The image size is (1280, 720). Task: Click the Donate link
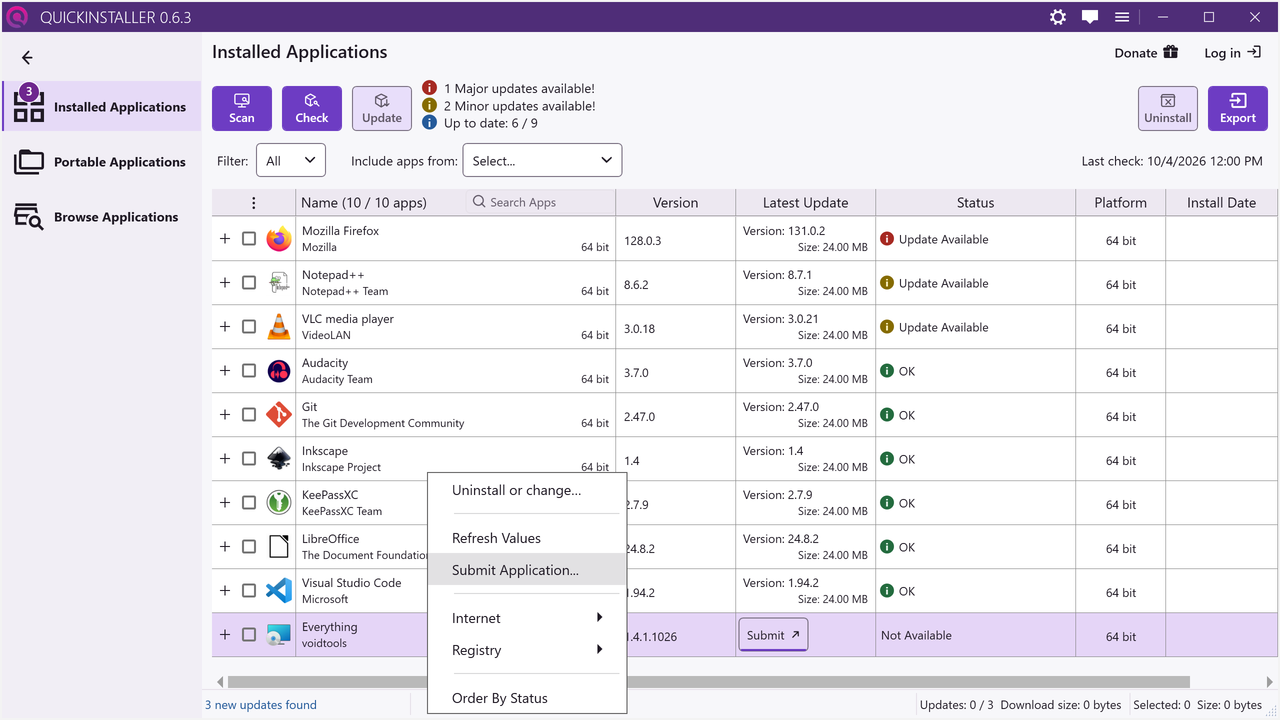pos(1147,53)
